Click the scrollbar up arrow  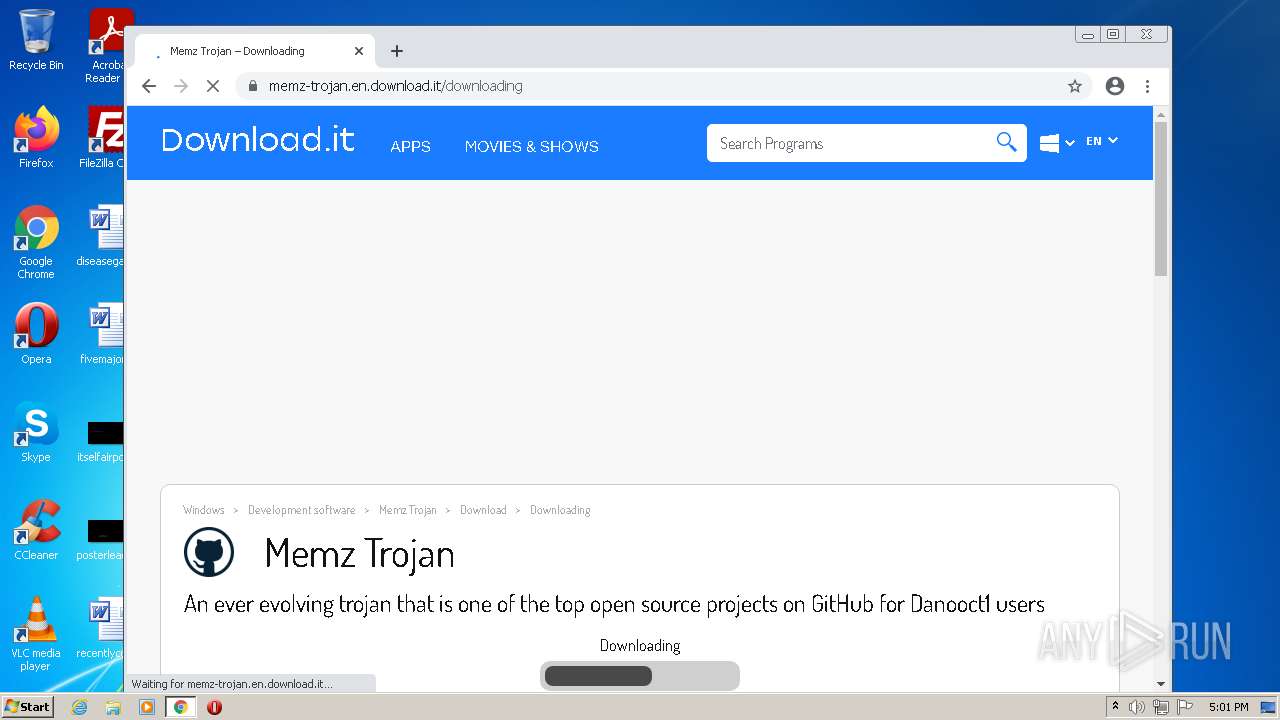tap(1161, 114)
